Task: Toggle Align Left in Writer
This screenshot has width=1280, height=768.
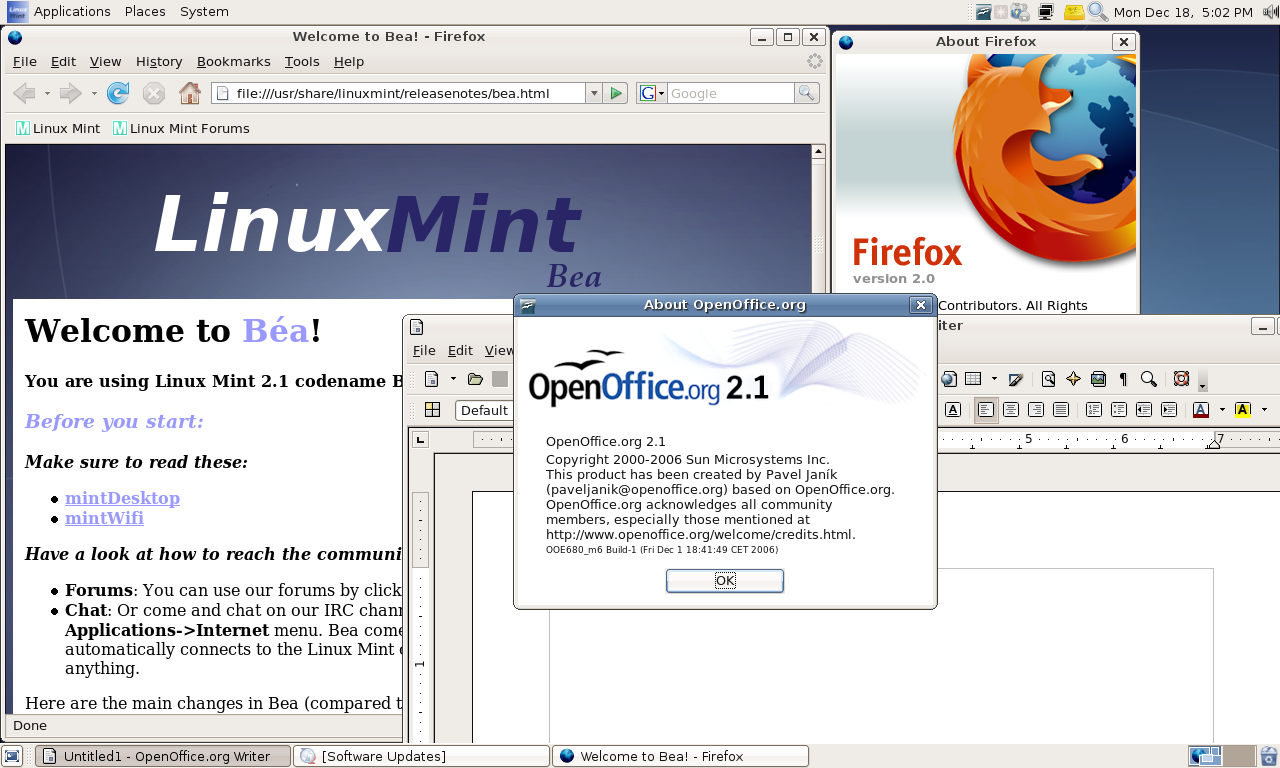Action: pyautogui.click(x=986, y=409)
